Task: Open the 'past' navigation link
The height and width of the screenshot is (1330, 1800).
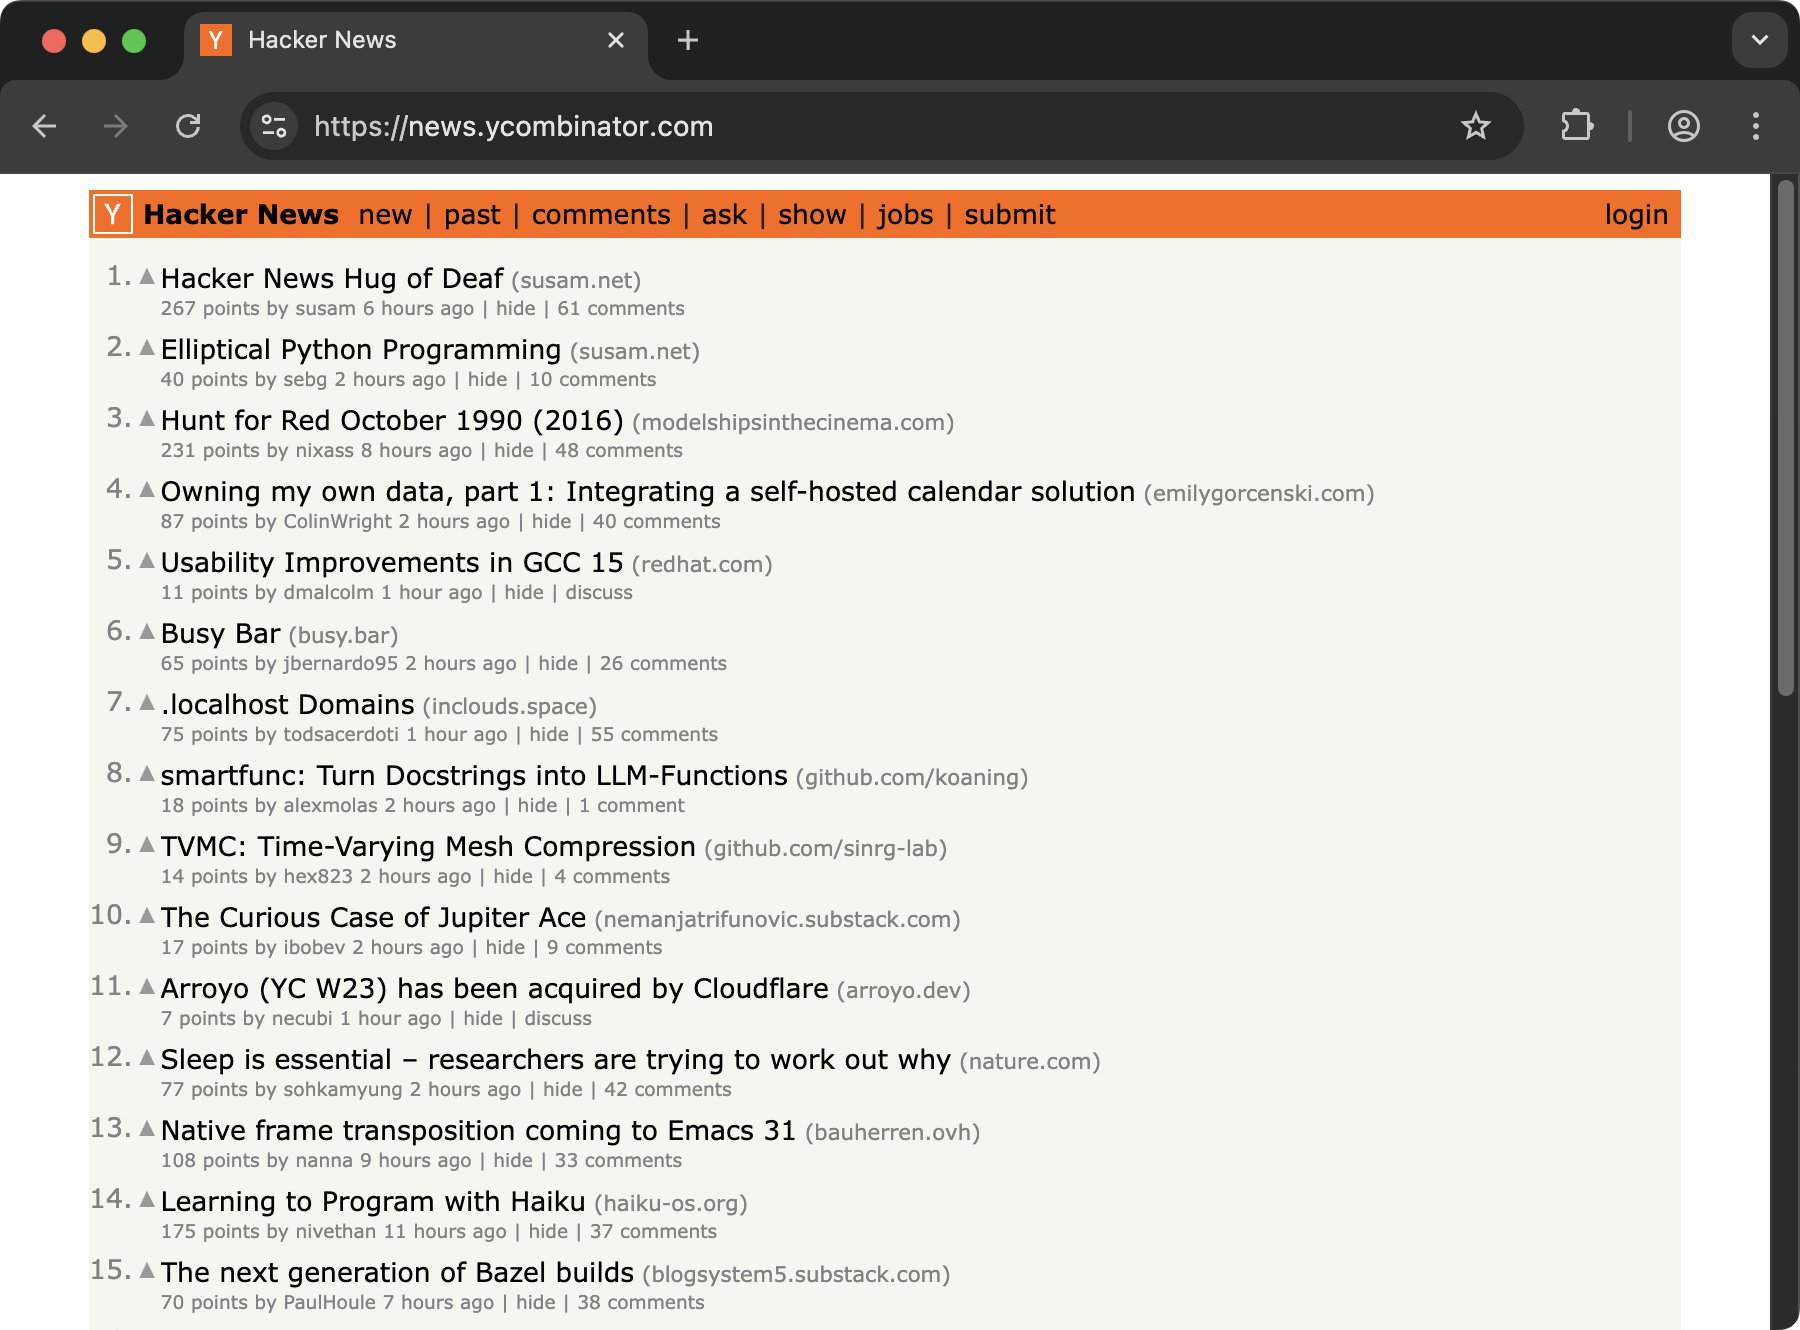Action: click(472, 215)
